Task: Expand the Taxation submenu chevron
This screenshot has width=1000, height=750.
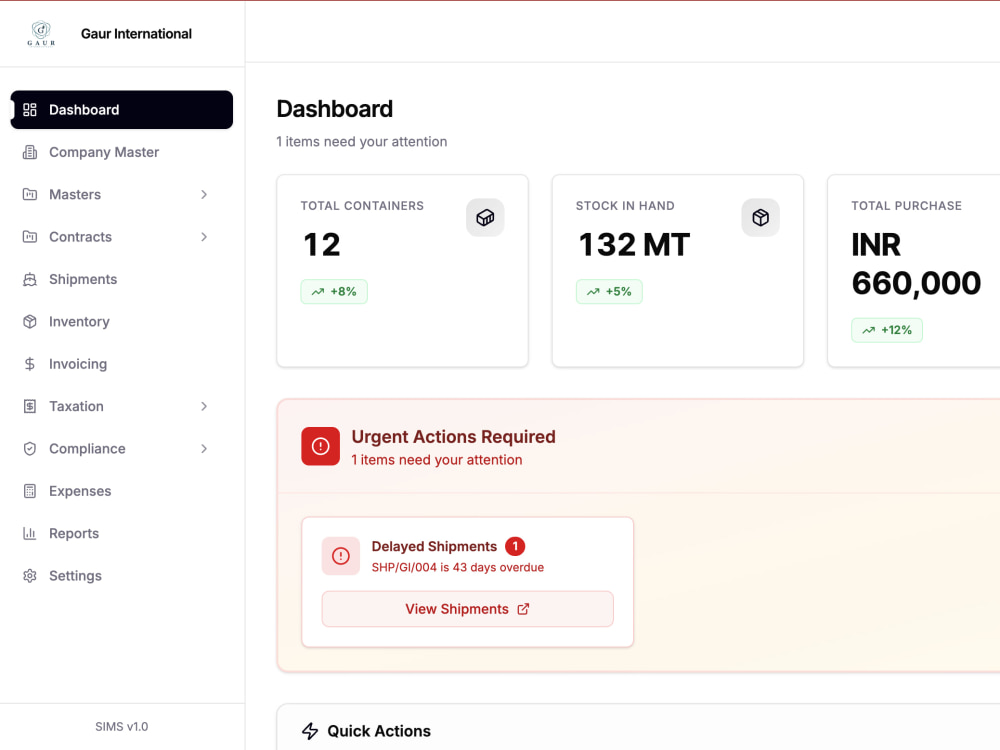Action: (204, 406)
